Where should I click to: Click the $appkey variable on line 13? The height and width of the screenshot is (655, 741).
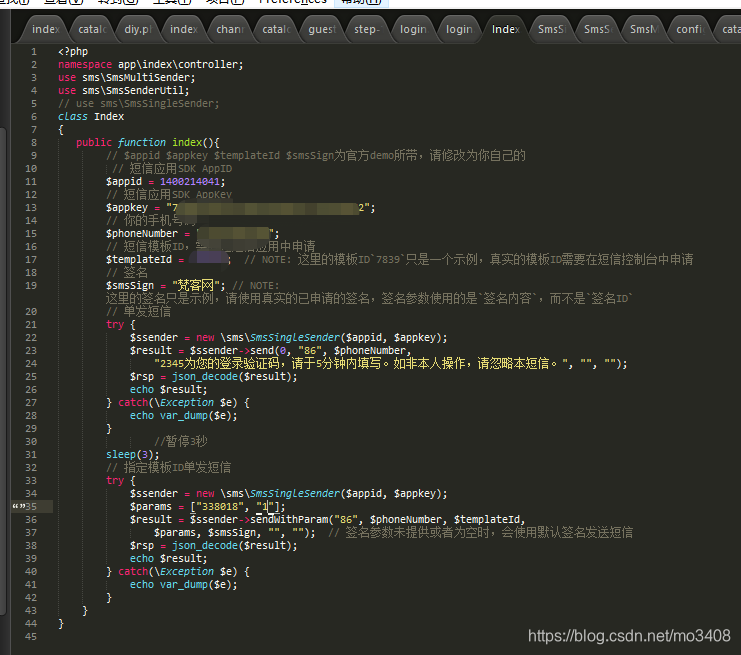(x=127, y=207)
